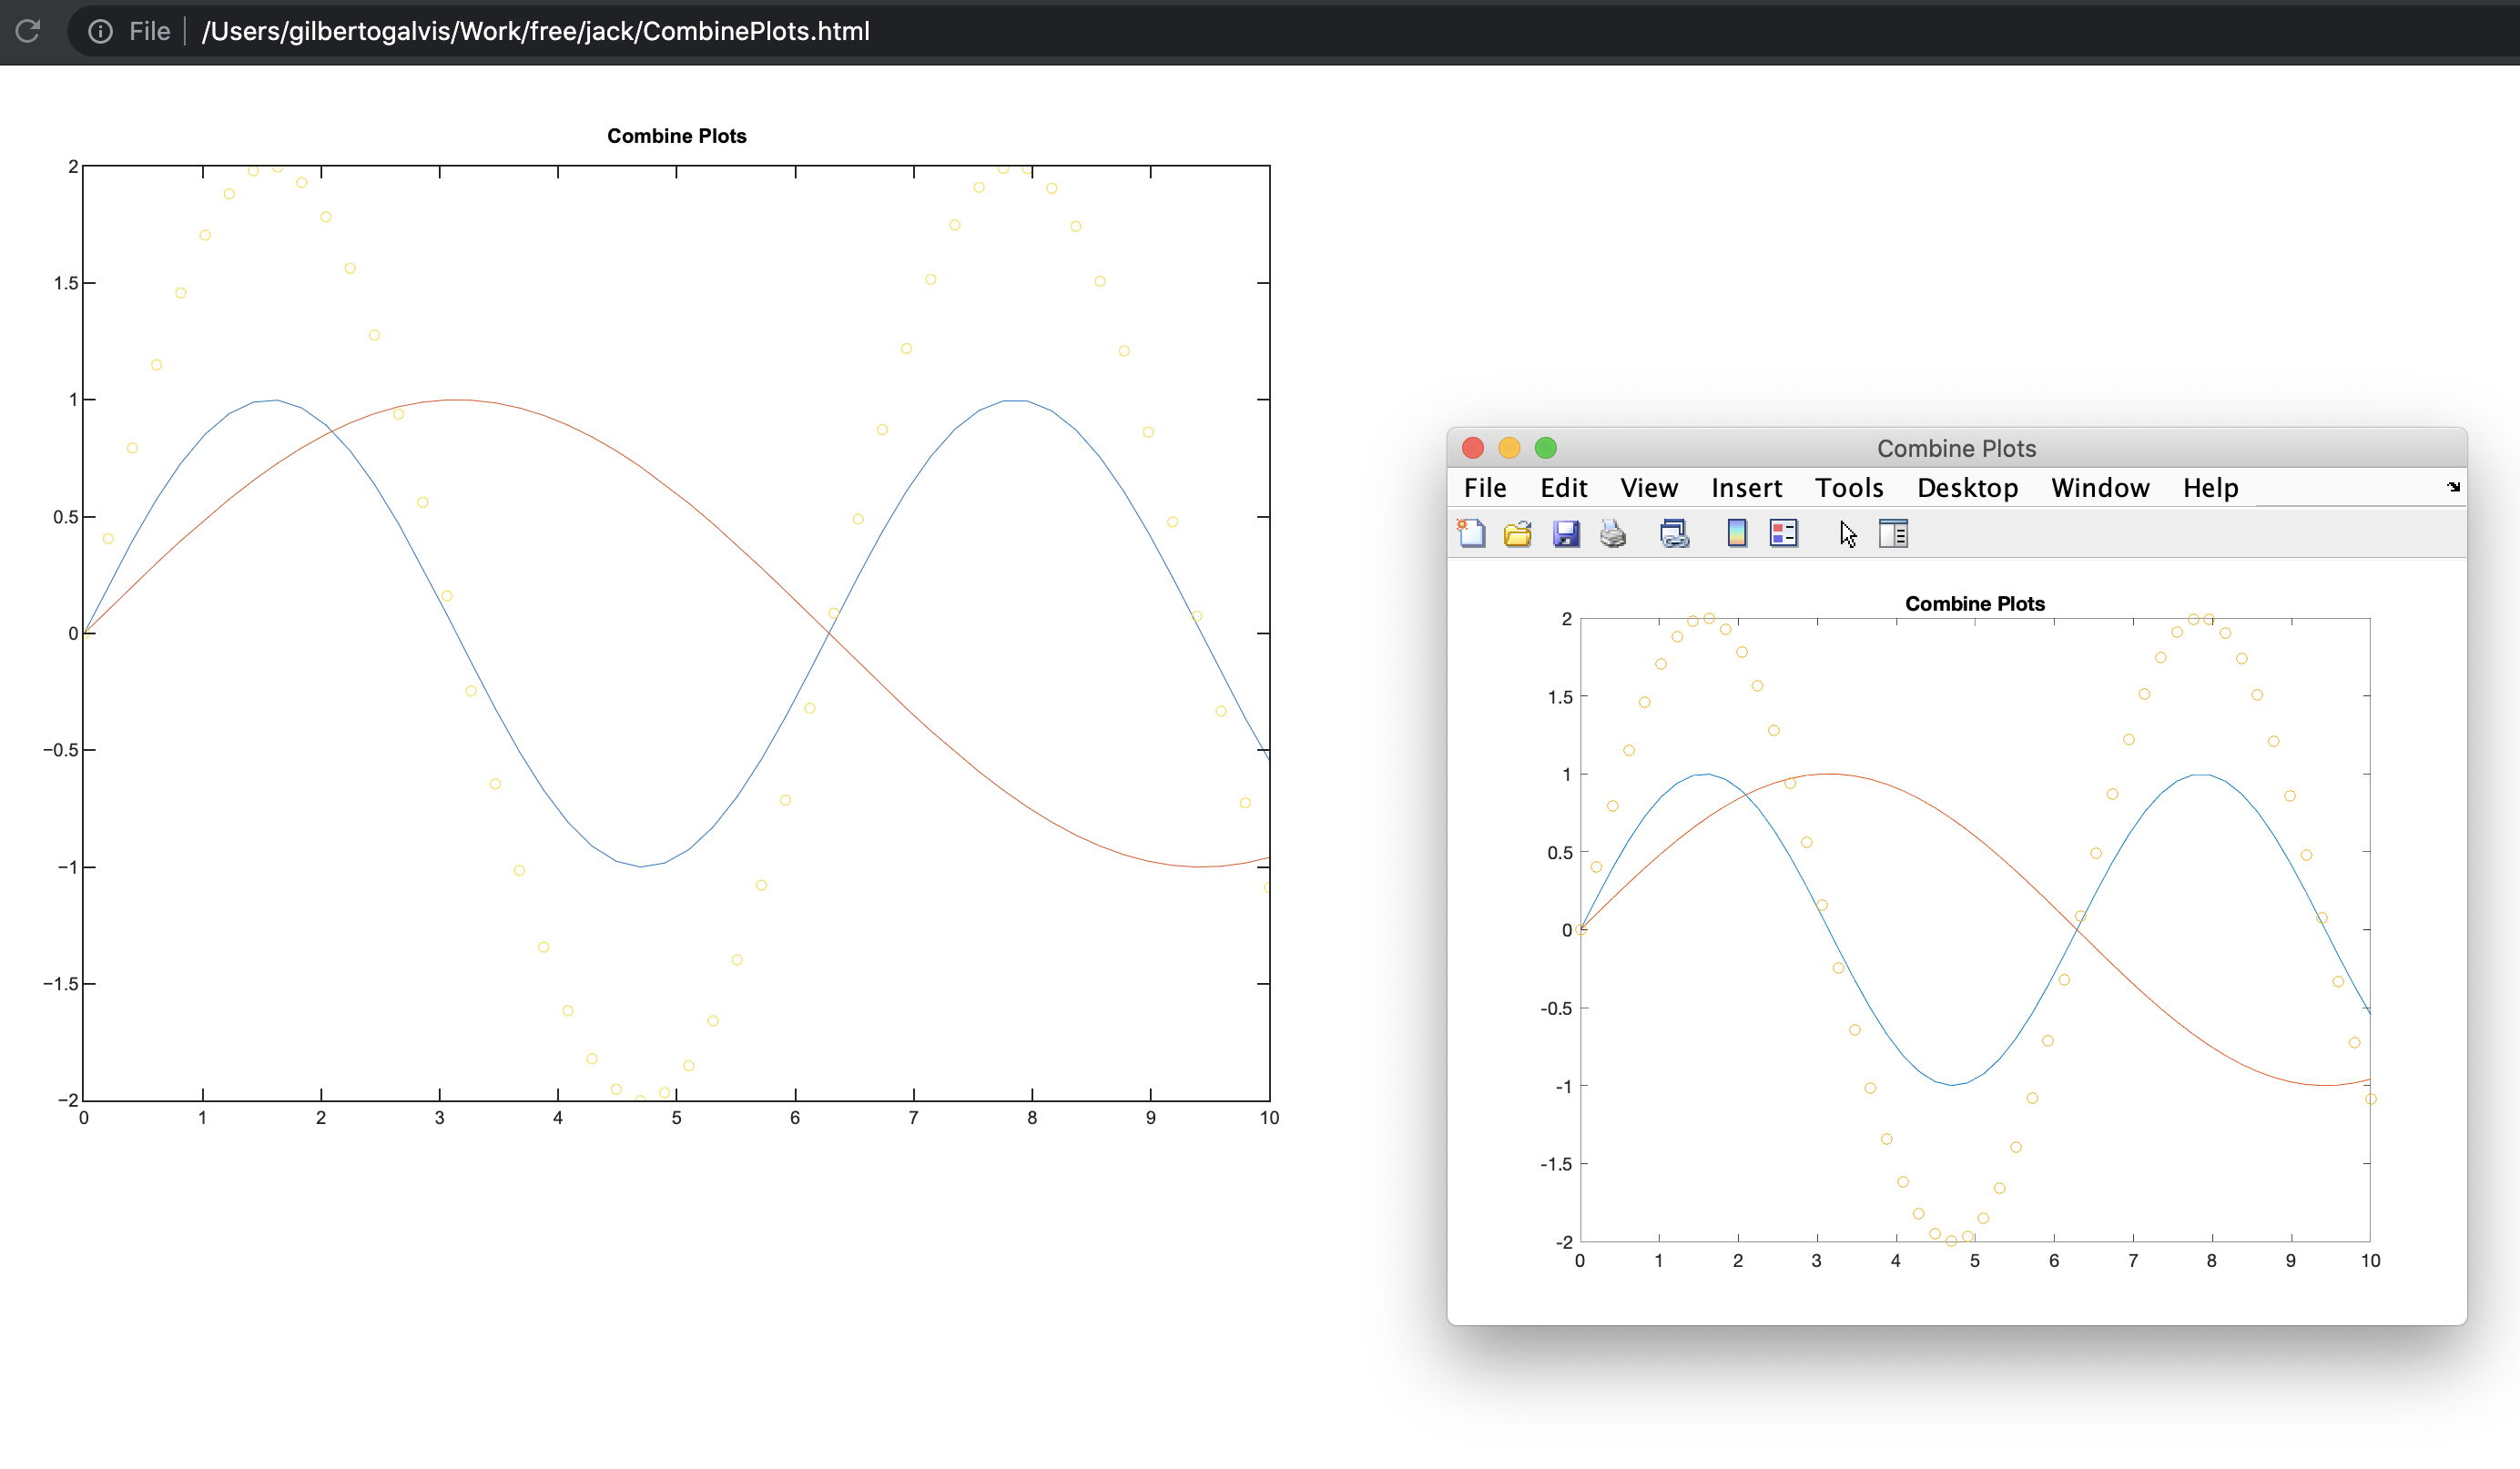
Task: Click the 'Combine Plots' title in browser plot
Action: pyautogui.click(x=677, y=136)
